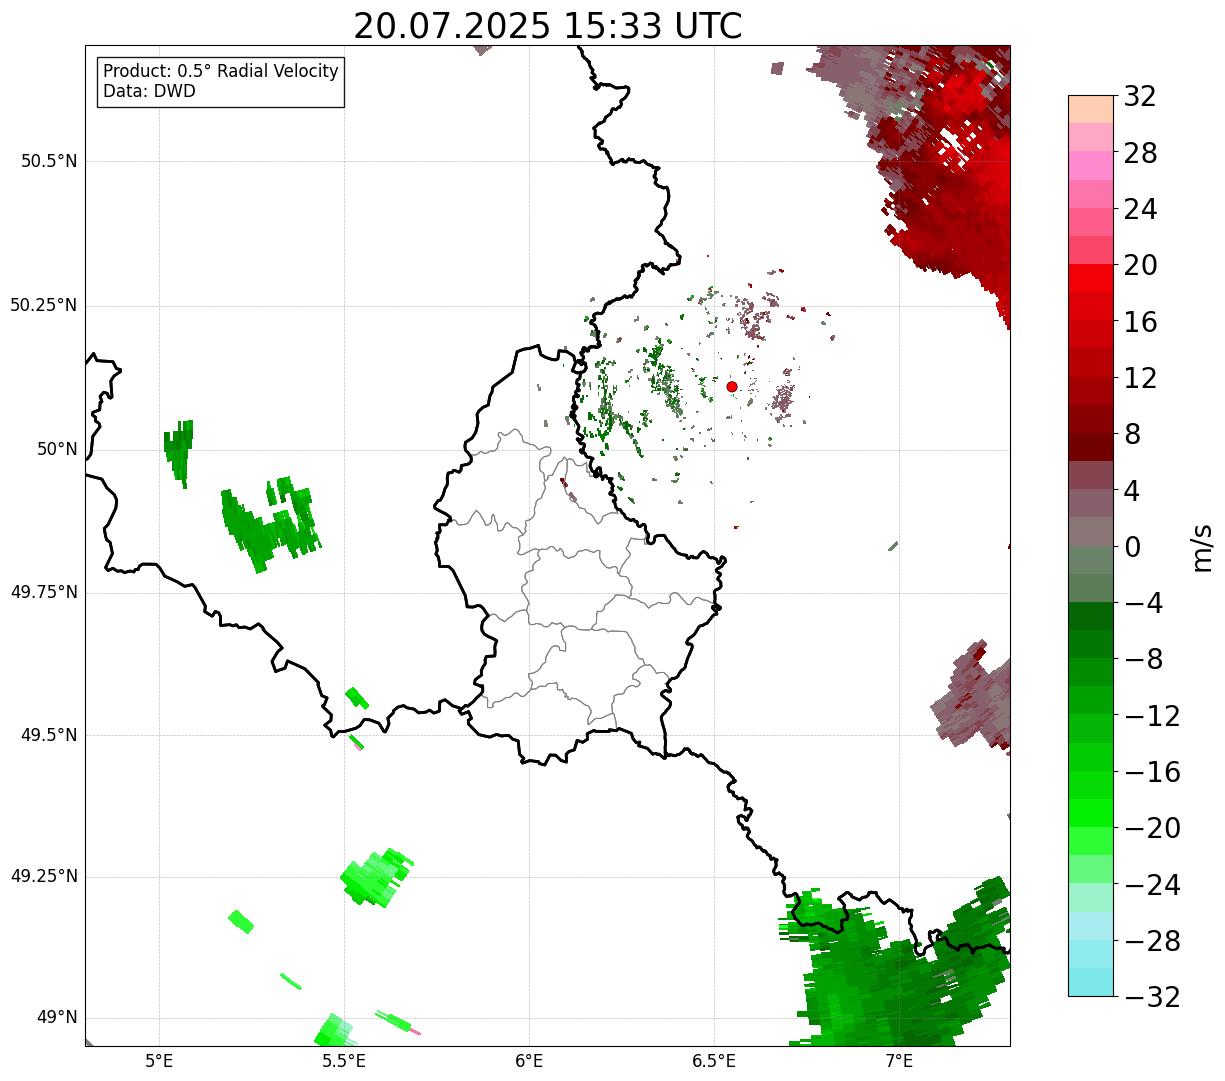Screen dimensions: 1225x1081
Task: Click the 7°E longitude label
Action: (x=899, y=1061)
